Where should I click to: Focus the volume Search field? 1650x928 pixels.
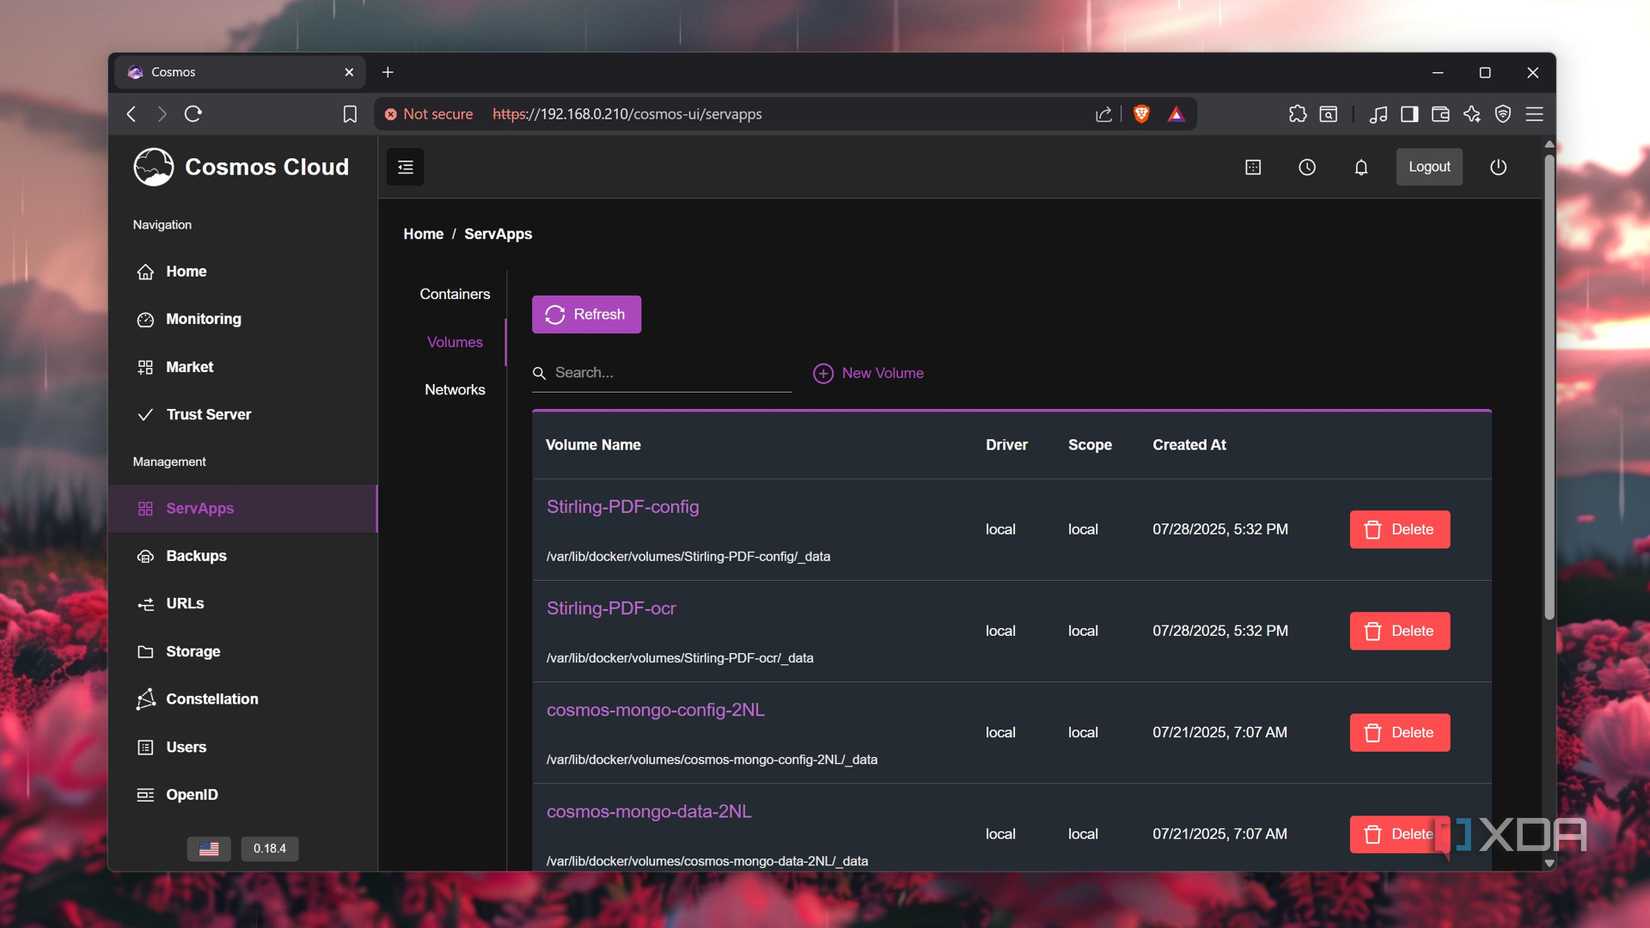[x=662, y=373]
